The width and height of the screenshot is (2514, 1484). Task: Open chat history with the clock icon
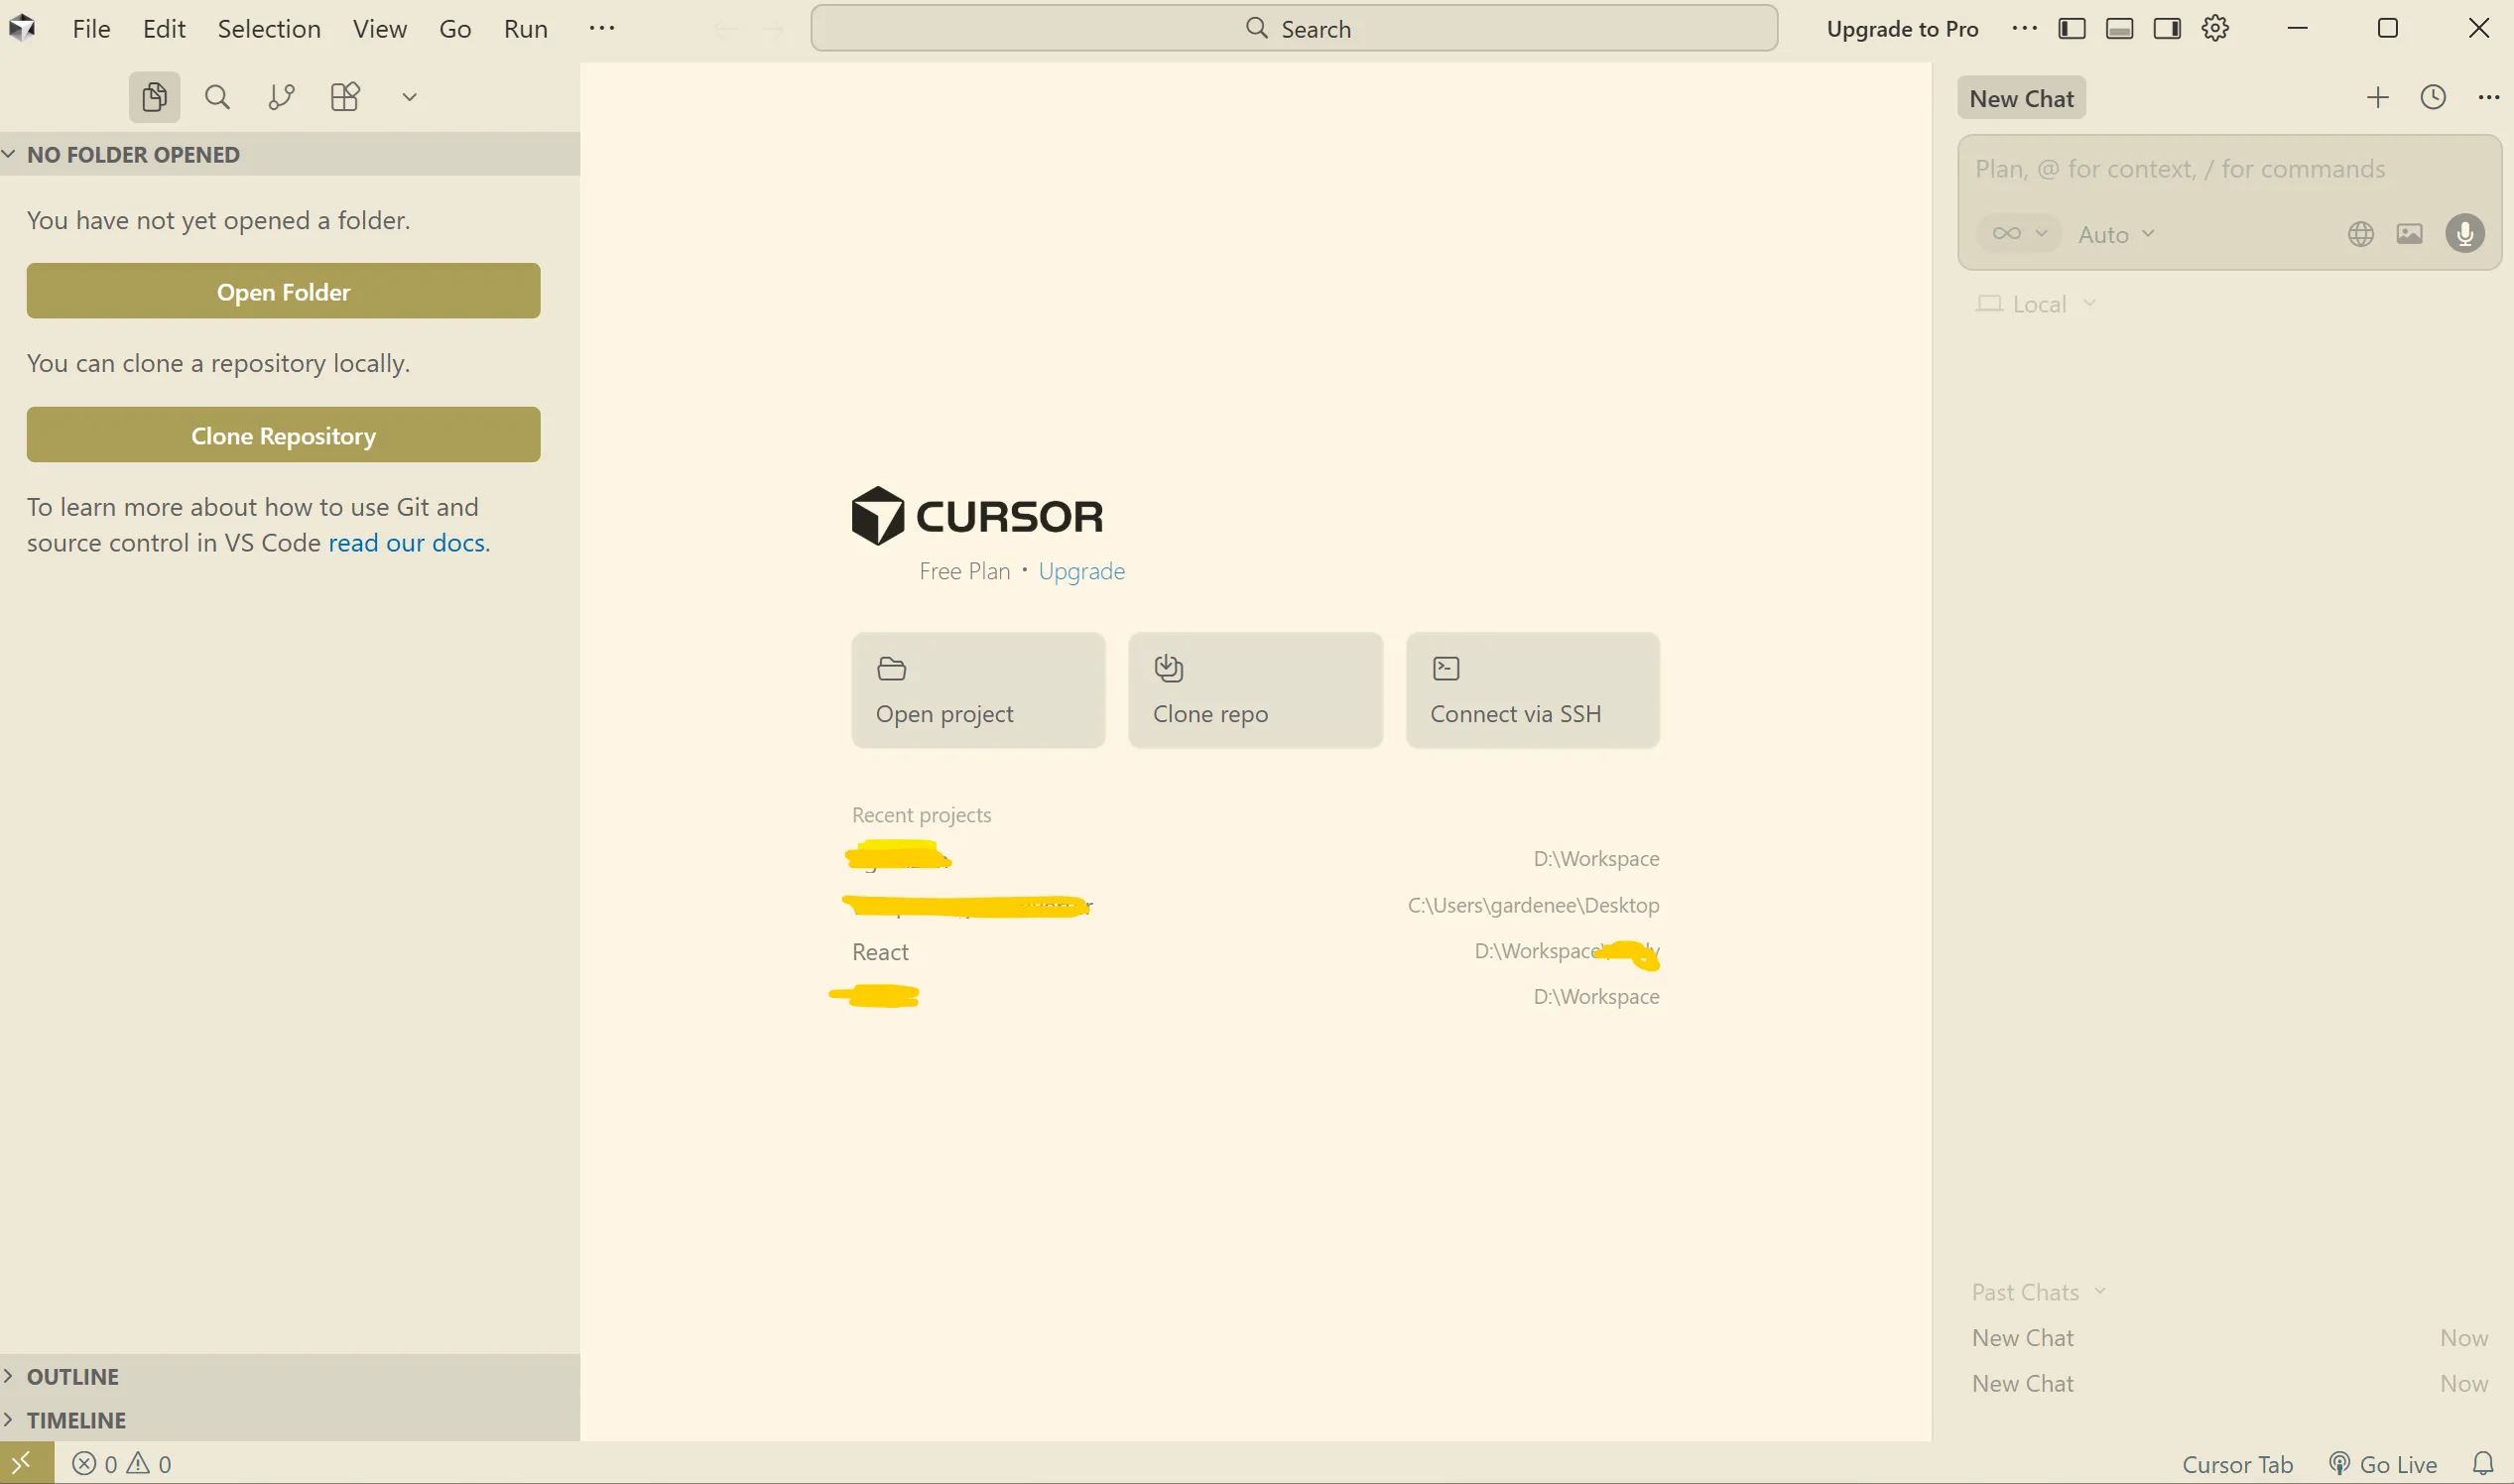pyautogui.click(x=2433, y=97)
